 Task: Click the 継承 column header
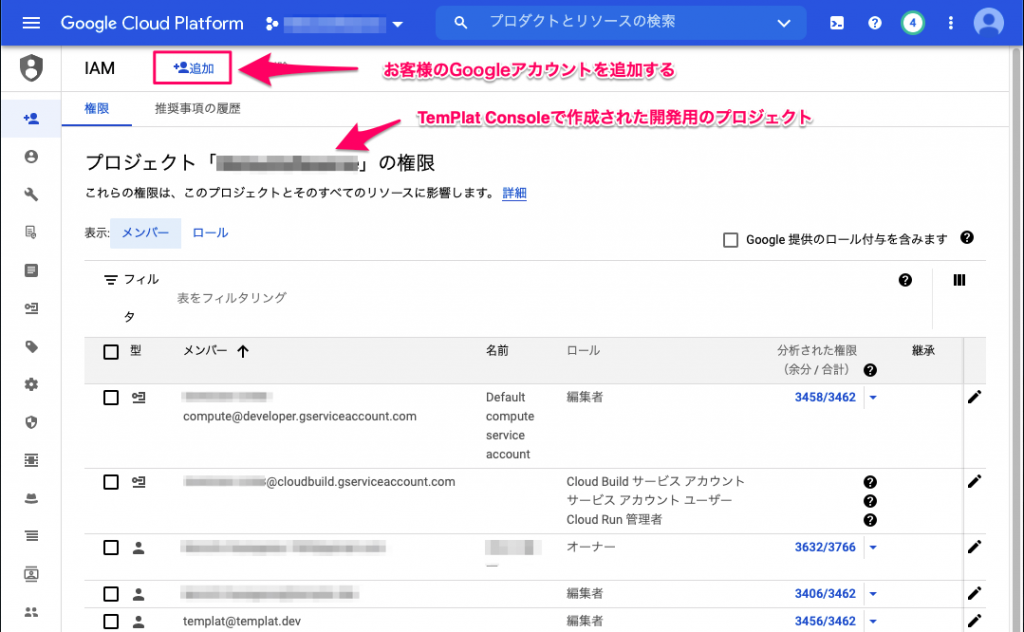[923, 351]
